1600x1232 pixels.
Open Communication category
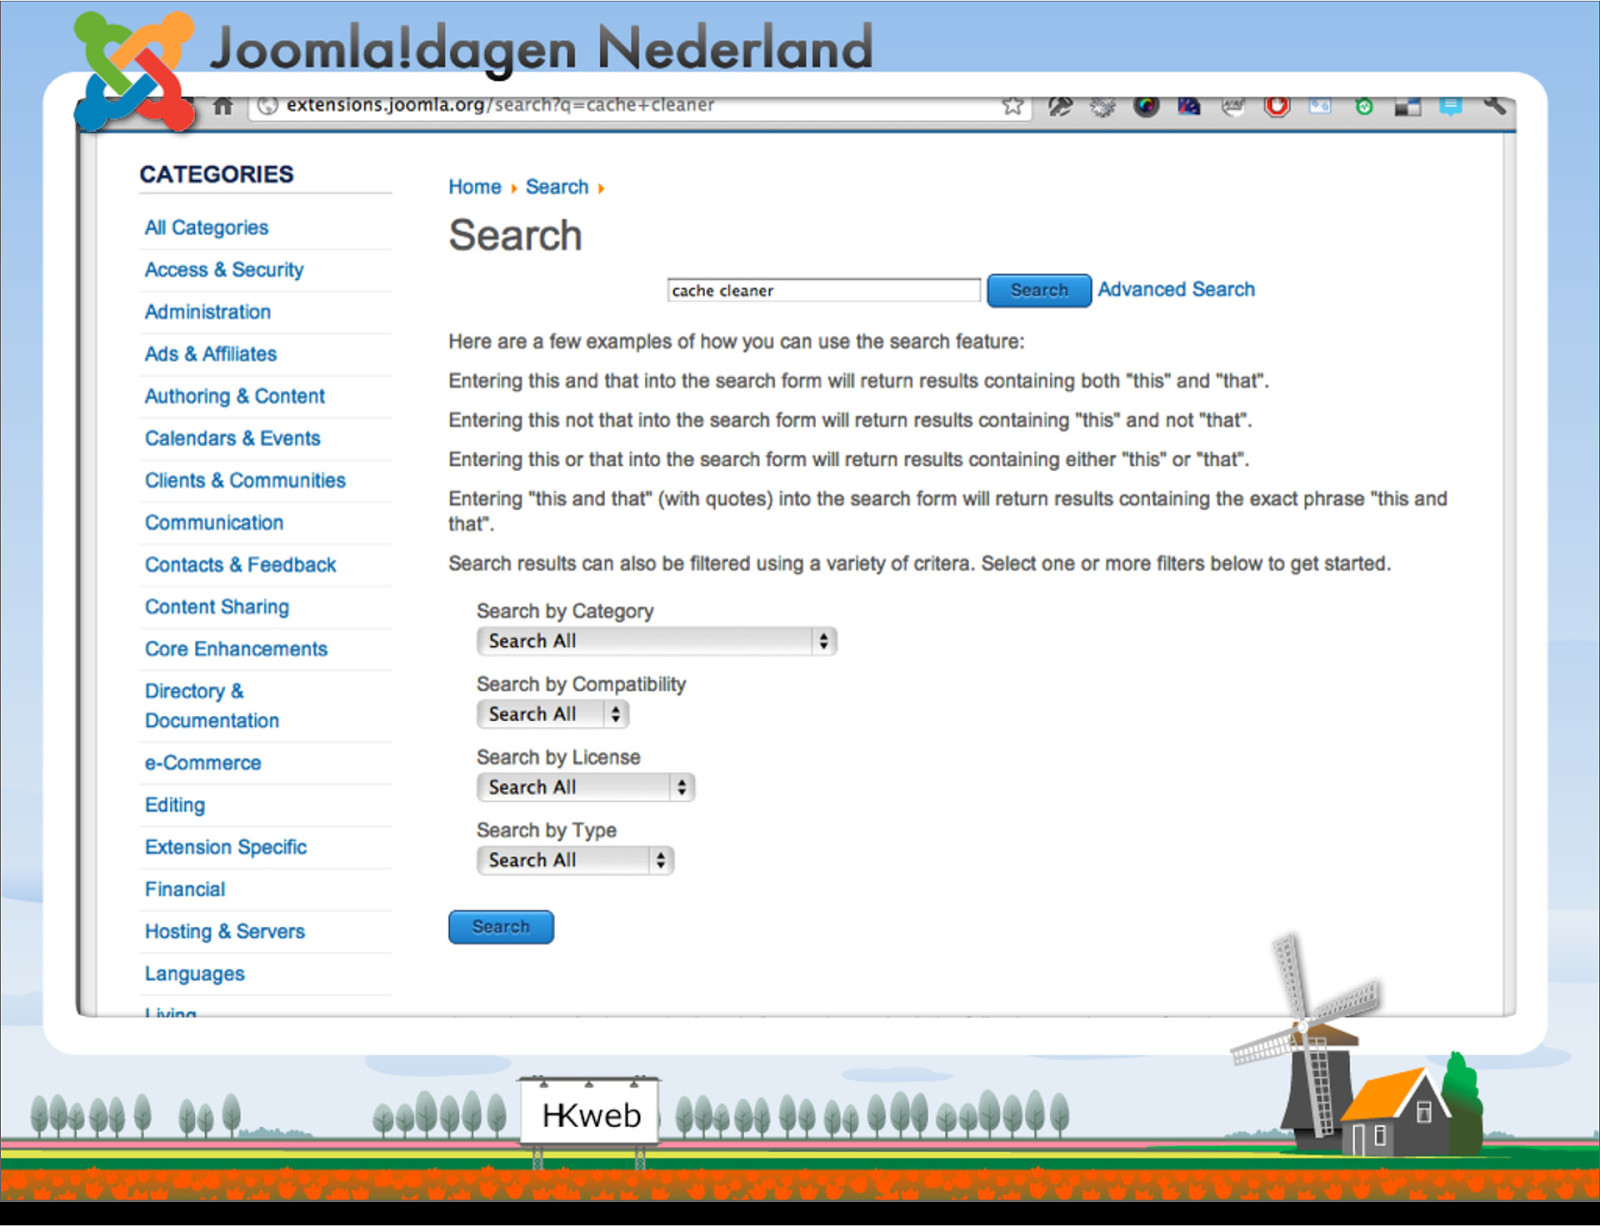214,522
